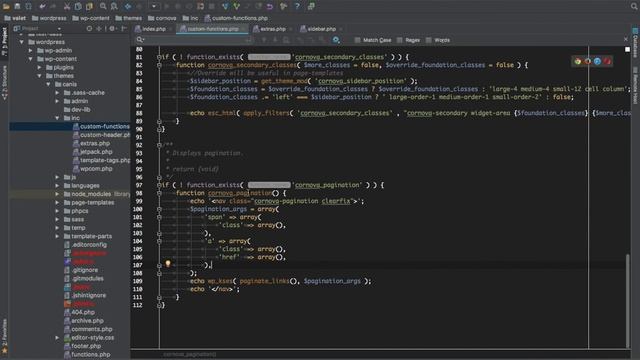The image size is (640, 360).
Task: Close the index.php tab
Action: [x=171, y=29]
